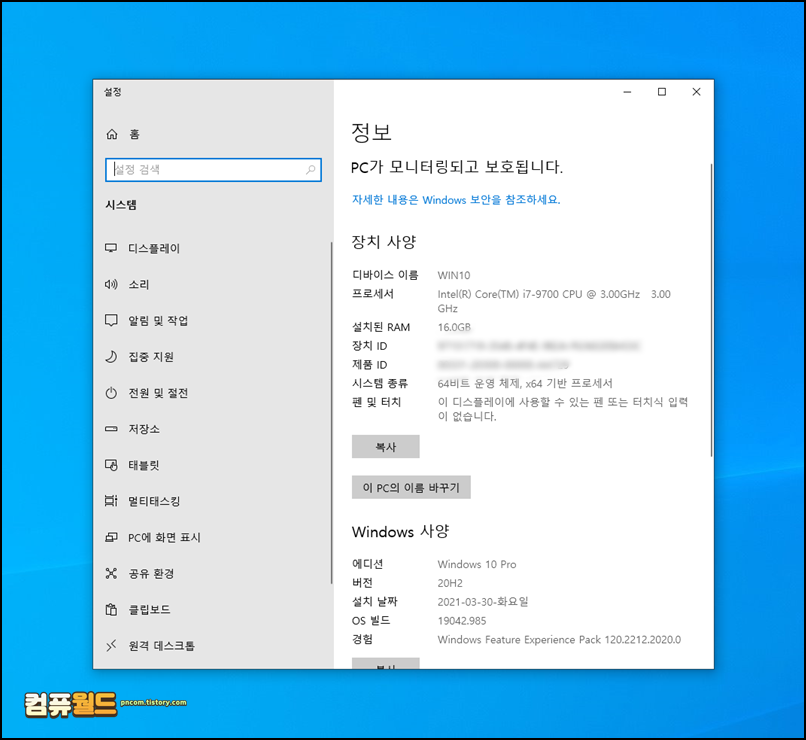Go to 홈 label in sidebar
Viewport: 806px width, 740px height.
(x=134, y=134)
